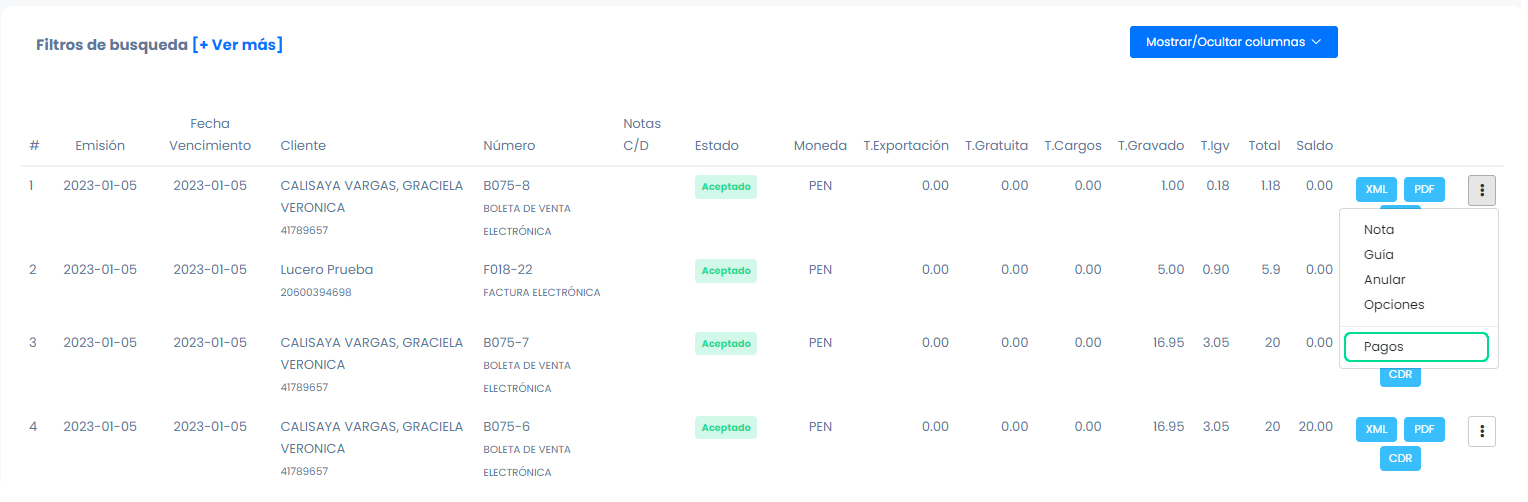Screen dimensions: 1528x502
Task: Download XML for boleta B075-6
Action: tap(1376, 430)
